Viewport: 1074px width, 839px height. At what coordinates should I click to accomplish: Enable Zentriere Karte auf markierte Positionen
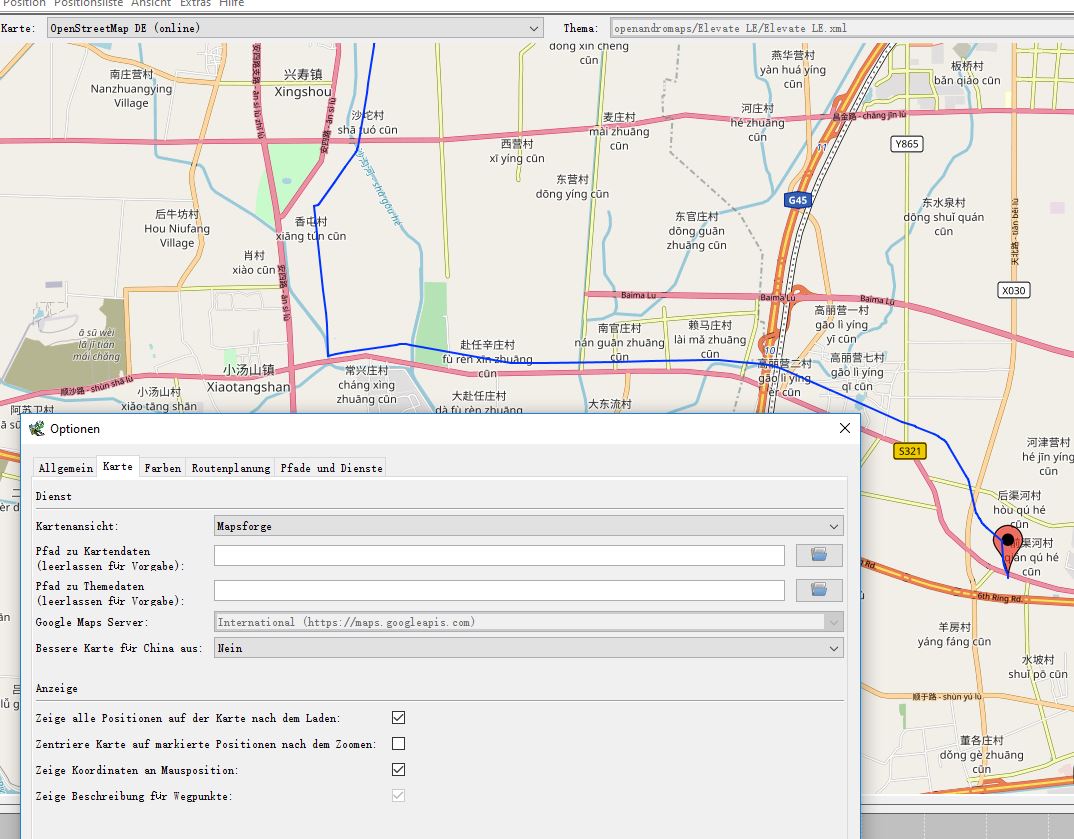[x=398, y=744]
